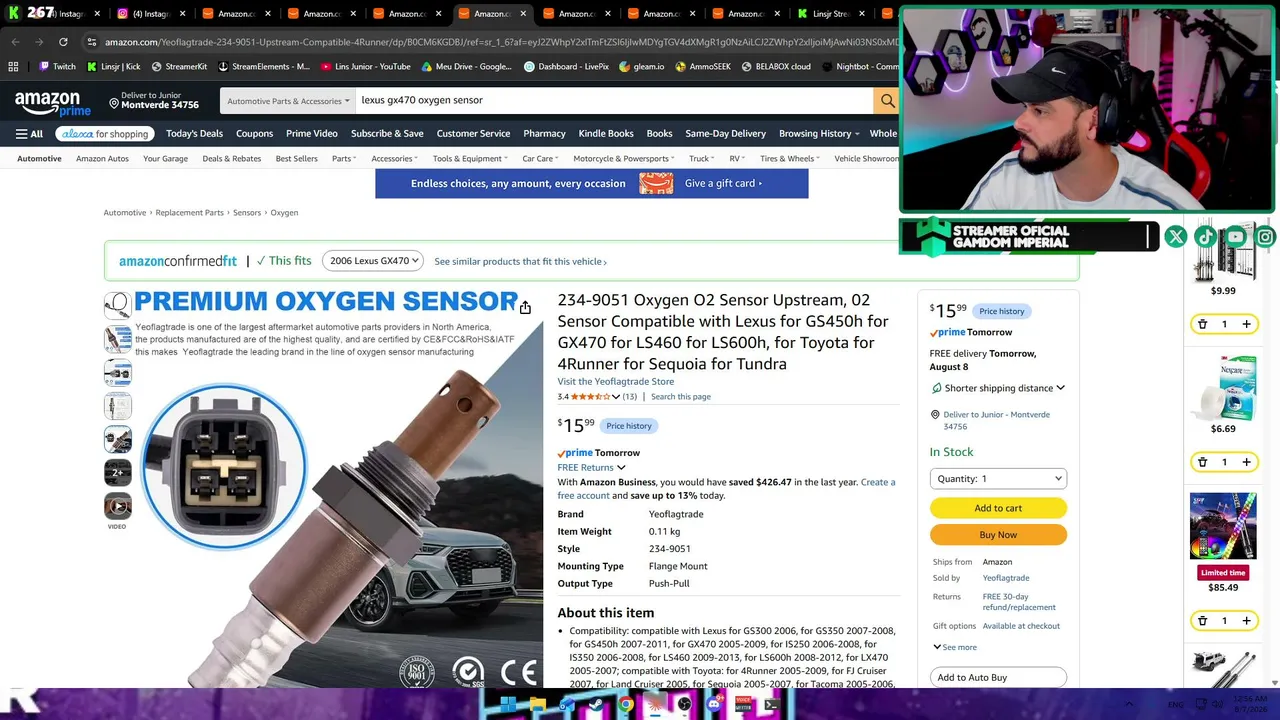Open the $85.49 Limited time product image
This screenshot has width=1280, height=720.
tap(1224, 528)
